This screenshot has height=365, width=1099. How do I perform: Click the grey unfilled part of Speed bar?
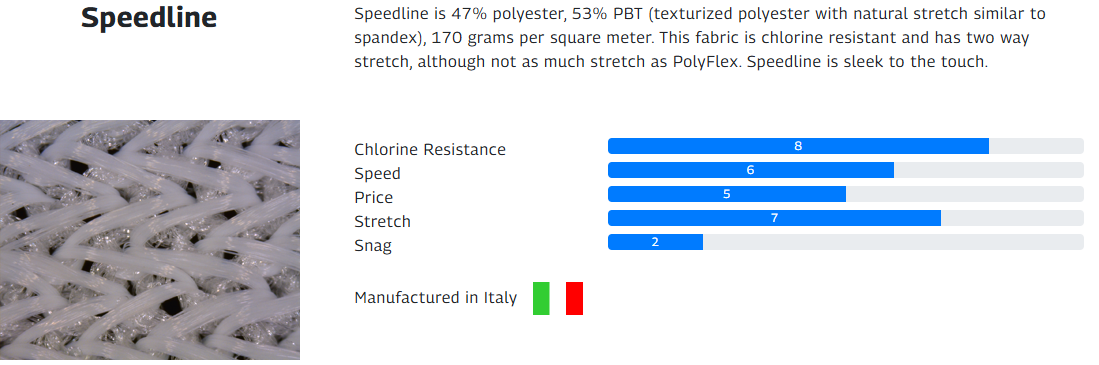(x=989, y=170)
